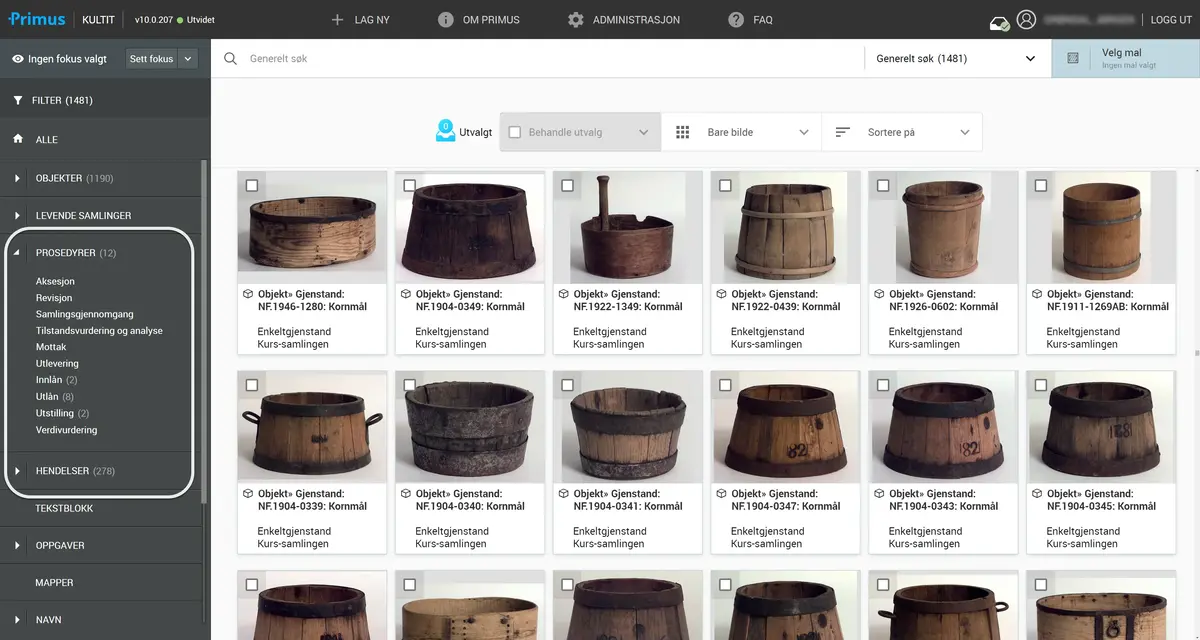Click the Sett fokus button
Image resolution: width=1200 pixels, height=640 pixels.
pyautogui.click(x=151, y=59)
